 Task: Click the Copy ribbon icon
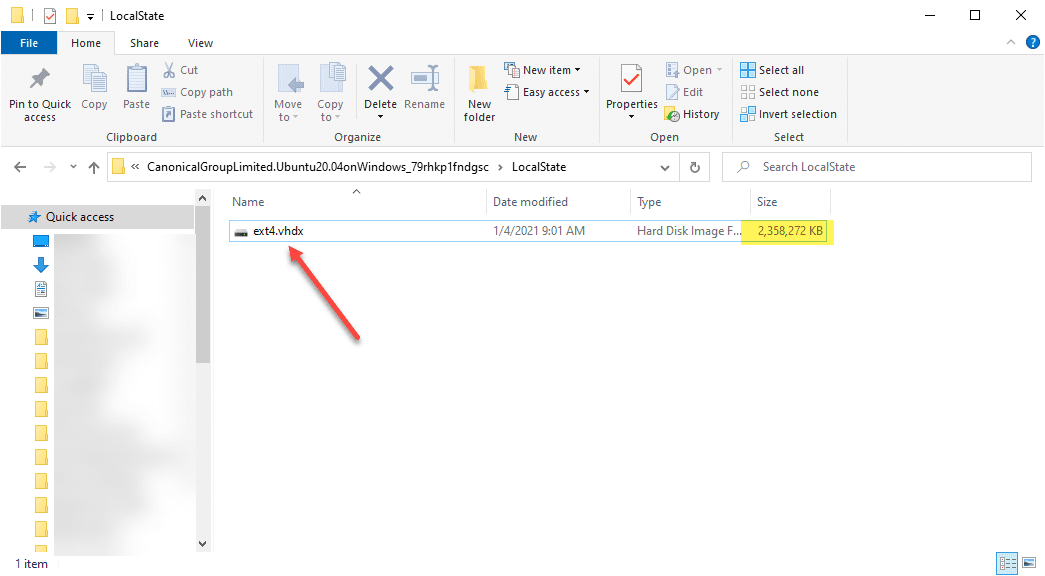coord(94,87)
